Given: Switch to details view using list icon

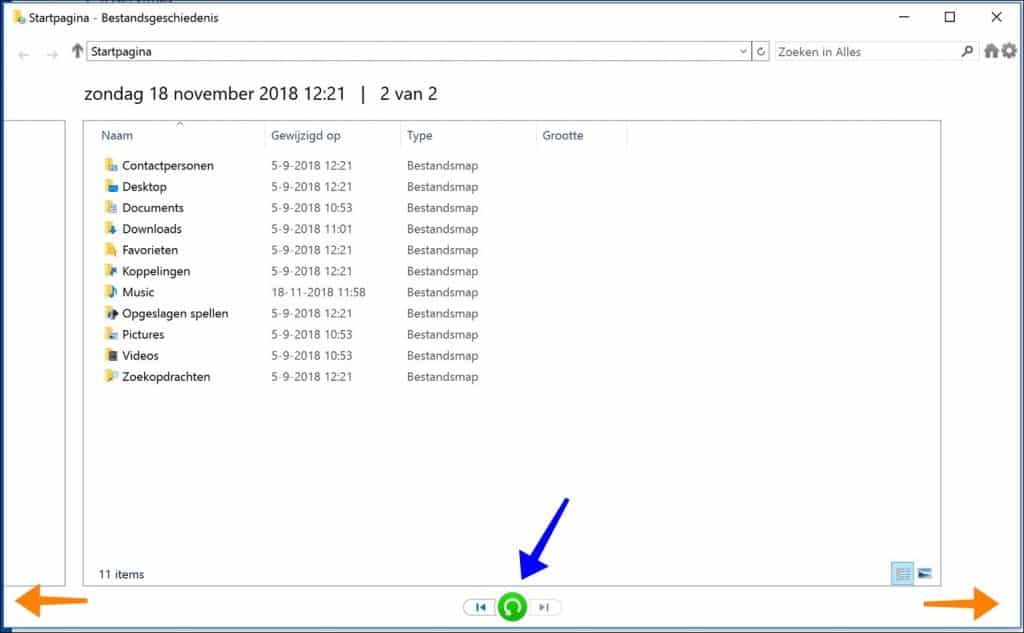Looking at the screenshot, I should tap(902, 572).
